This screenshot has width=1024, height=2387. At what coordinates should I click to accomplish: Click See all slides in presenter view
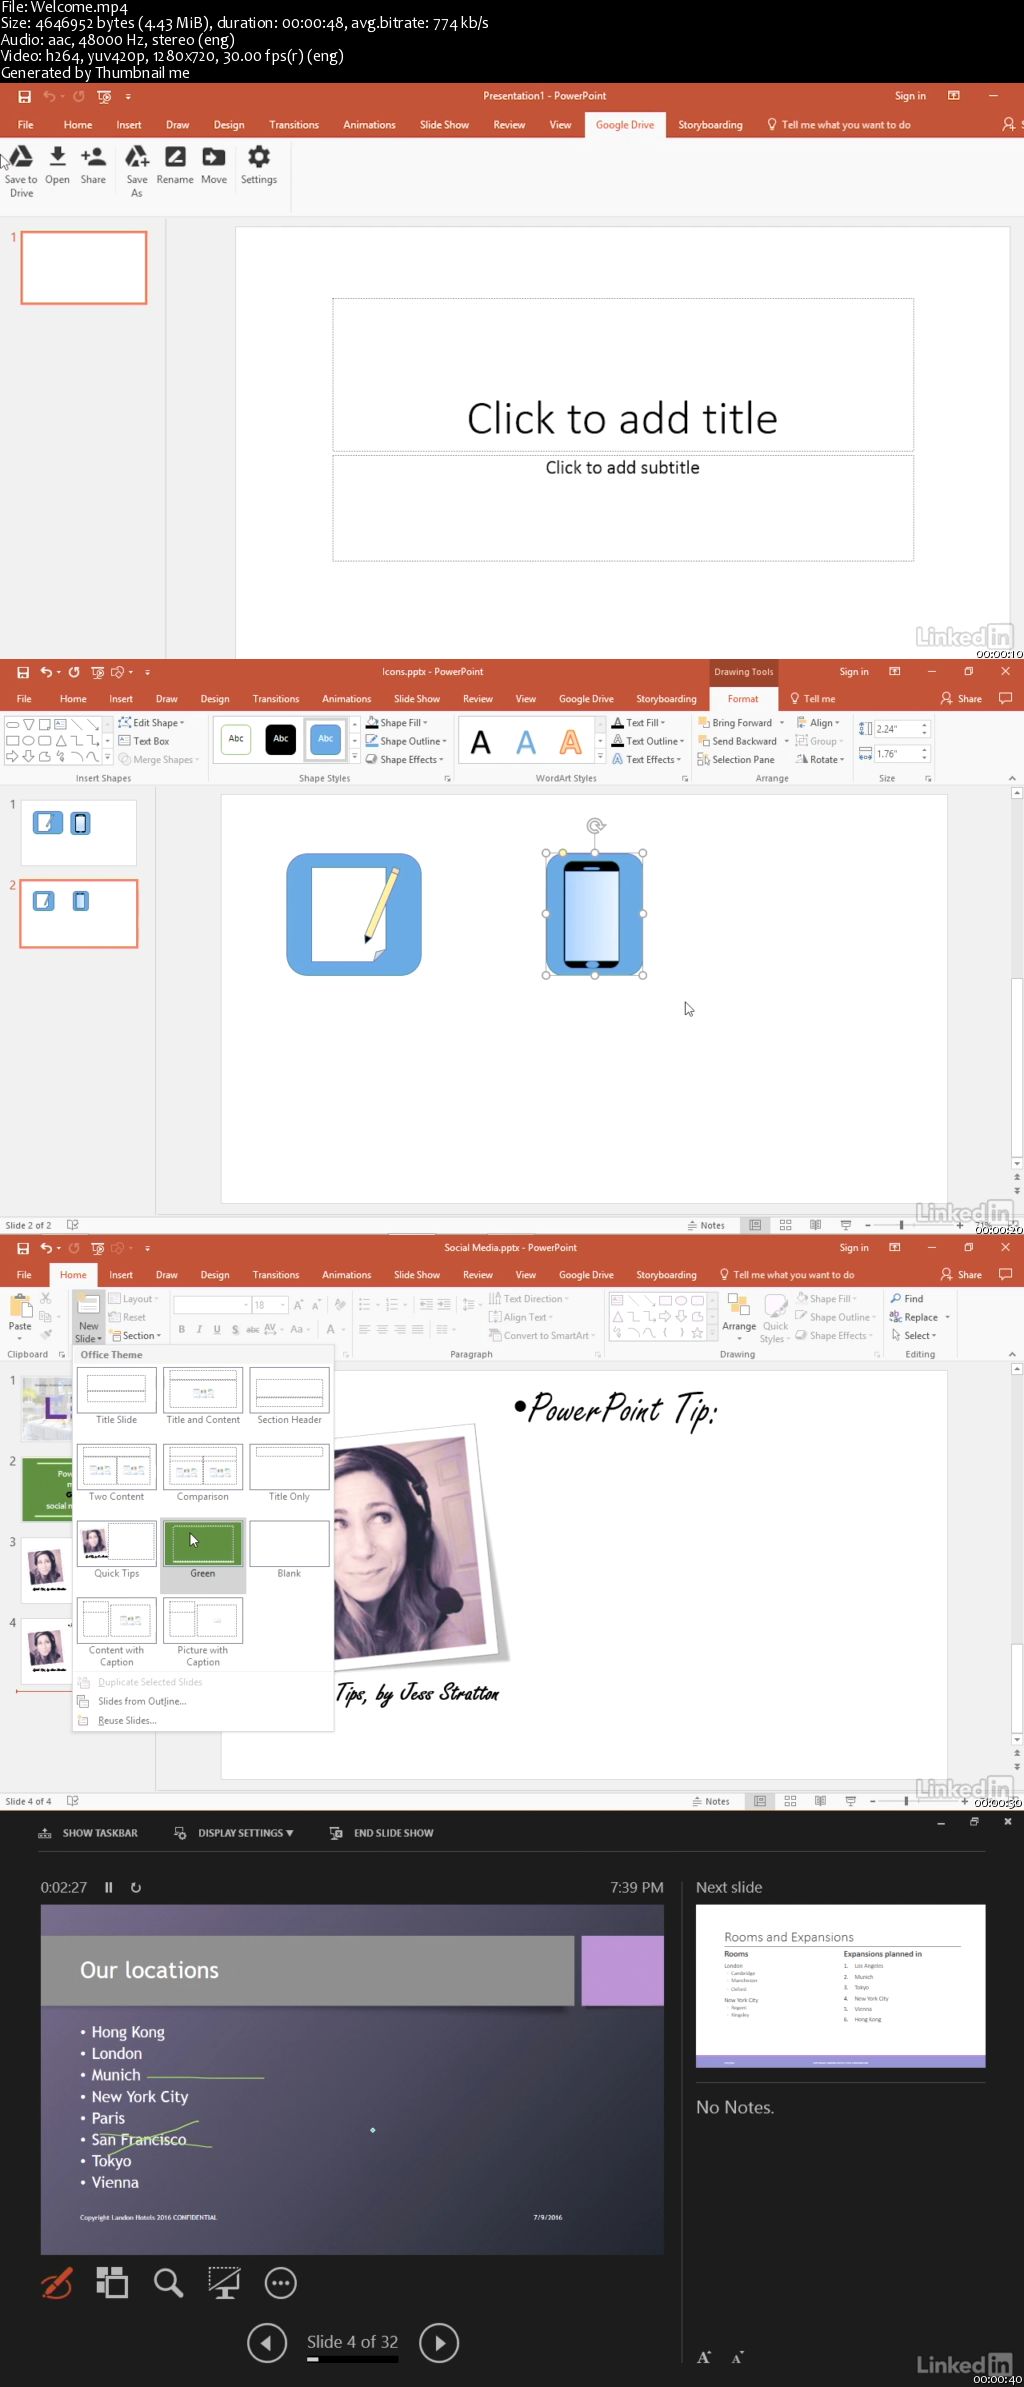coord(112,2283)
